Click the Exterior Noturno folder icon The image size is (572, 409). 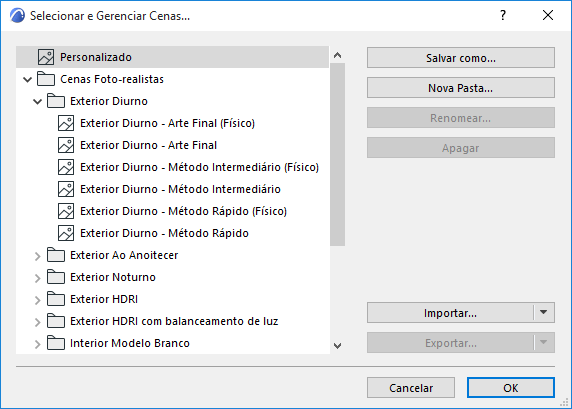tap(56, 277)
